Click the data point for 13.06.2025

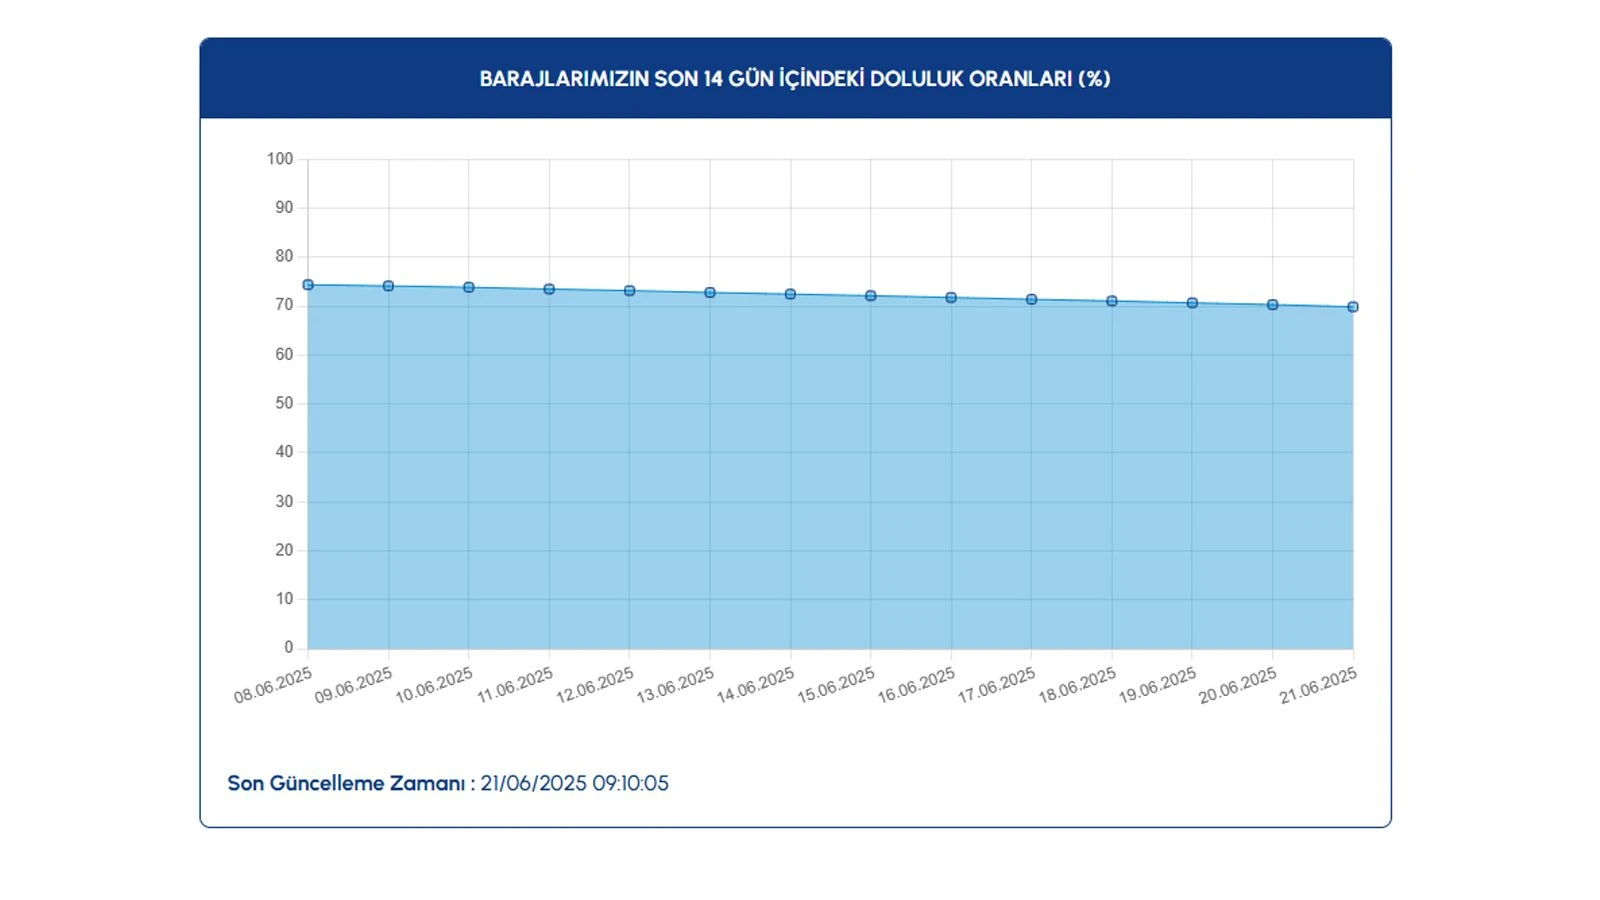(710, 293)
